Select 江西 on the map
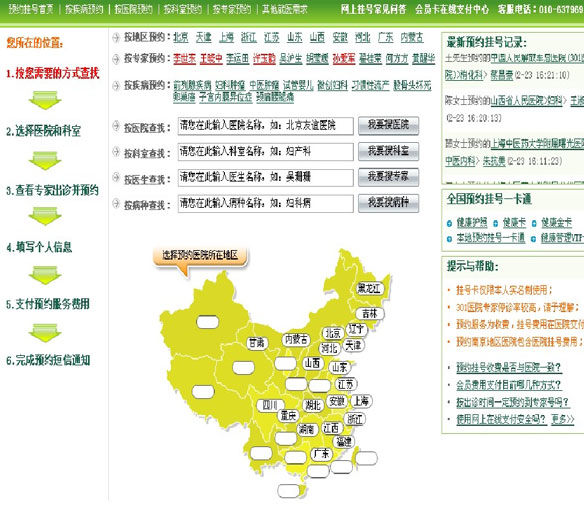 (331, 428)
